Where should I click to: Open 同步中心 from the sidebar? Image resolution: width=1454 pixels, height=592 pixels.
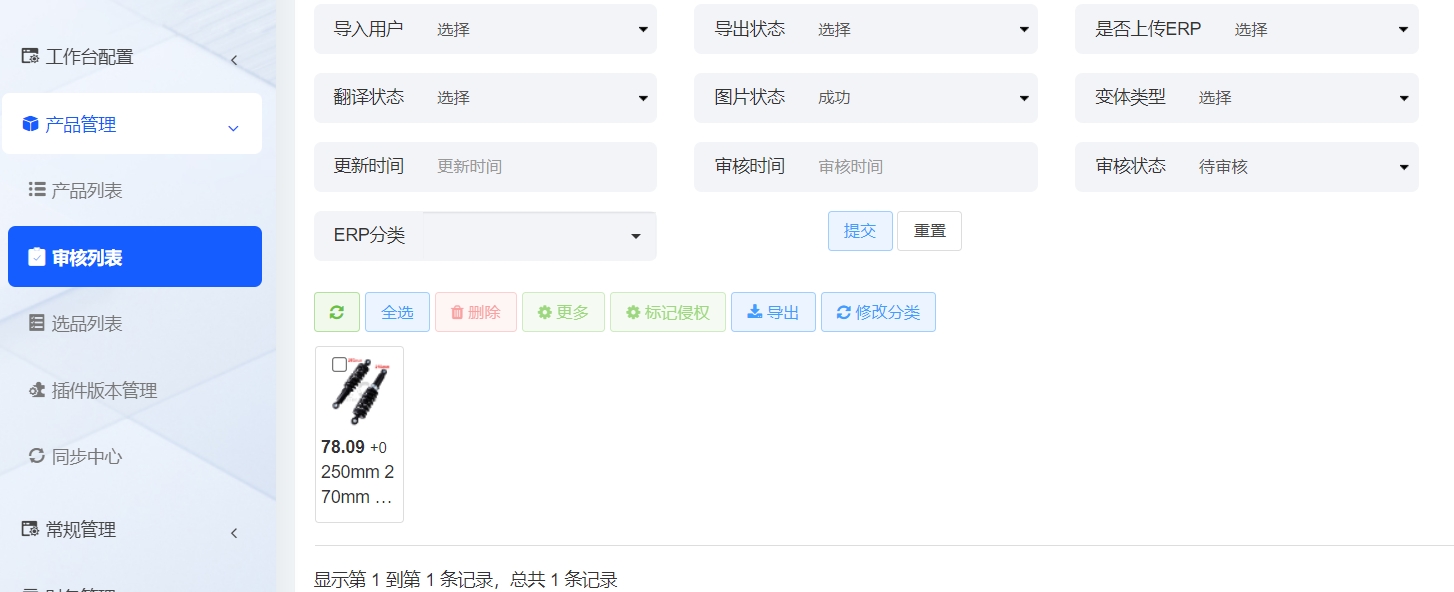click(87, 456)
